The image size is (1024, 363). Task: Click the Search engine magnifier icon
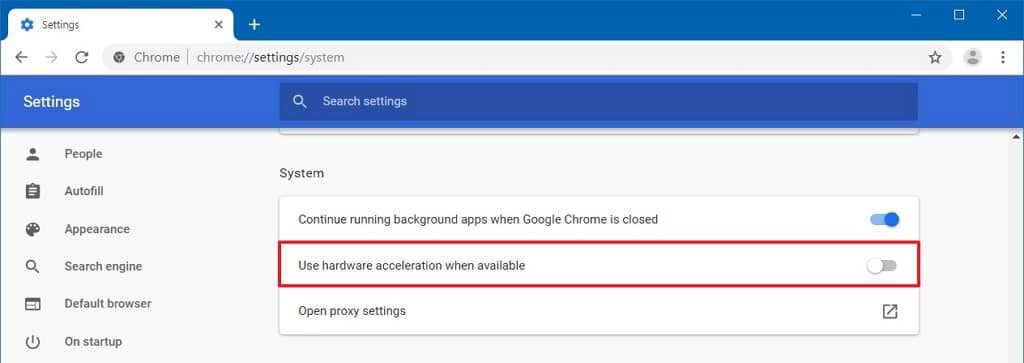point(33,266)
